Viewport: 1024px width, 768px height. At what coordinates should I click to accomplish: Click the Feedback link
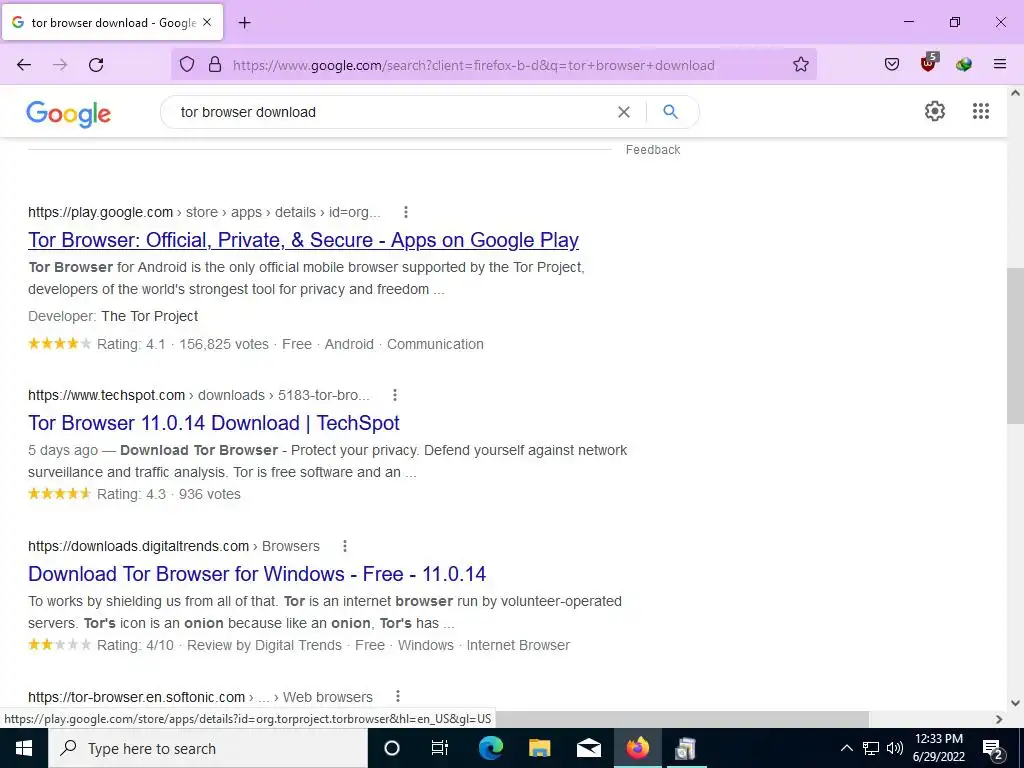[653, 150]
